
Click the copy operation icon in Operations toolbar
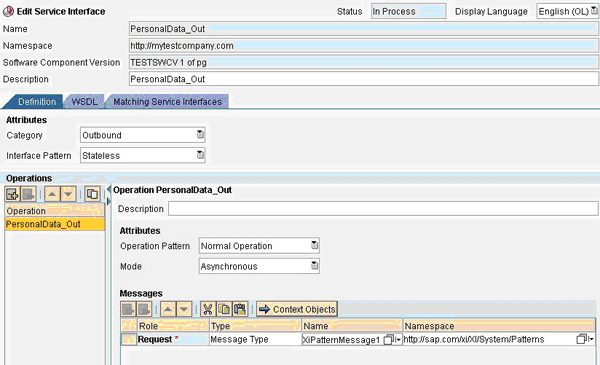pyautogui.click(x=92, y=194)
